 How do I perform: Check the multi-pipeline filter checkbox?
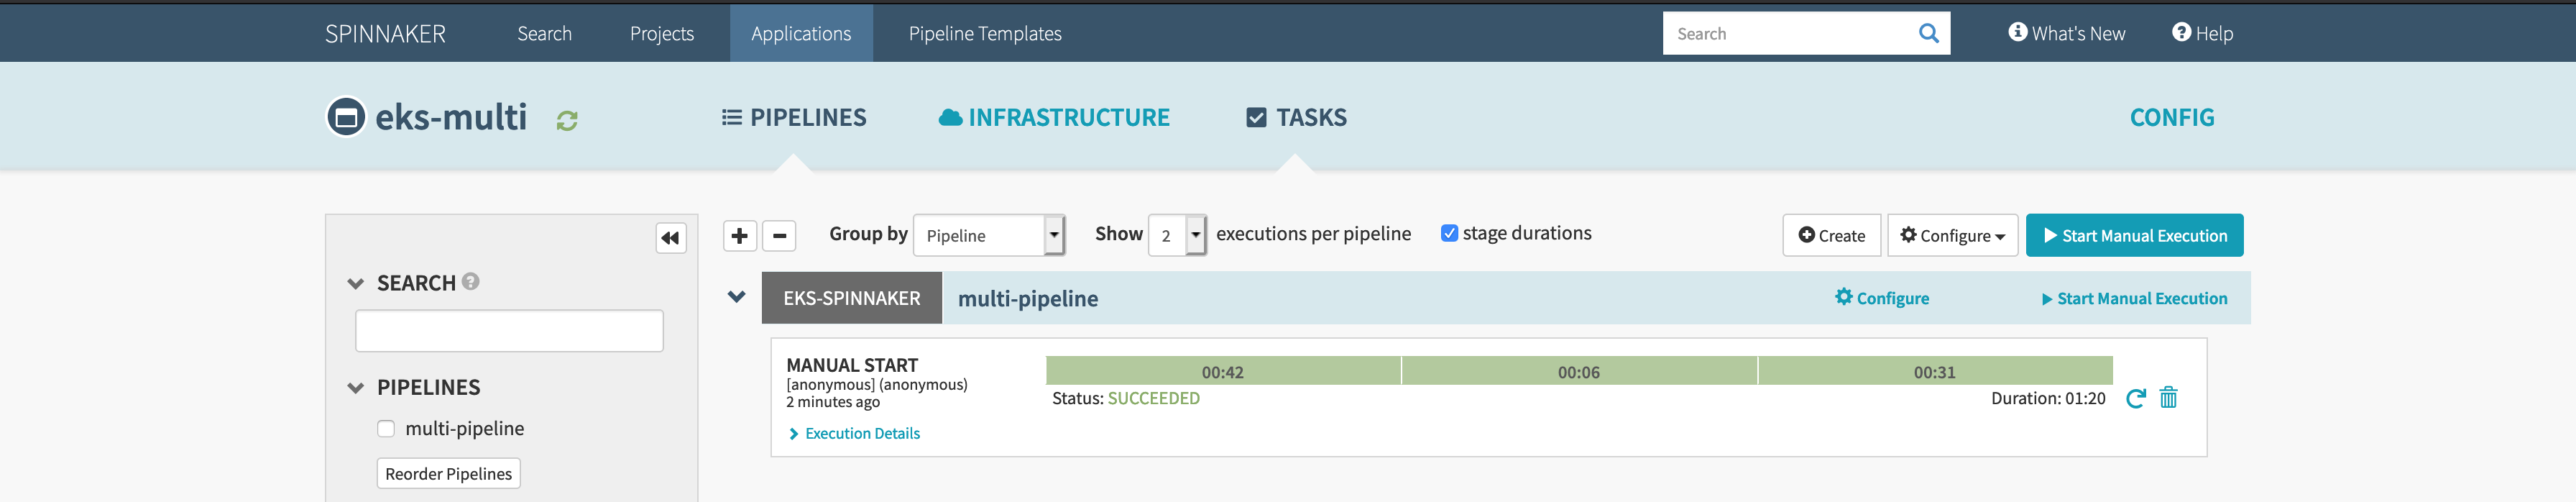(386, 429)
